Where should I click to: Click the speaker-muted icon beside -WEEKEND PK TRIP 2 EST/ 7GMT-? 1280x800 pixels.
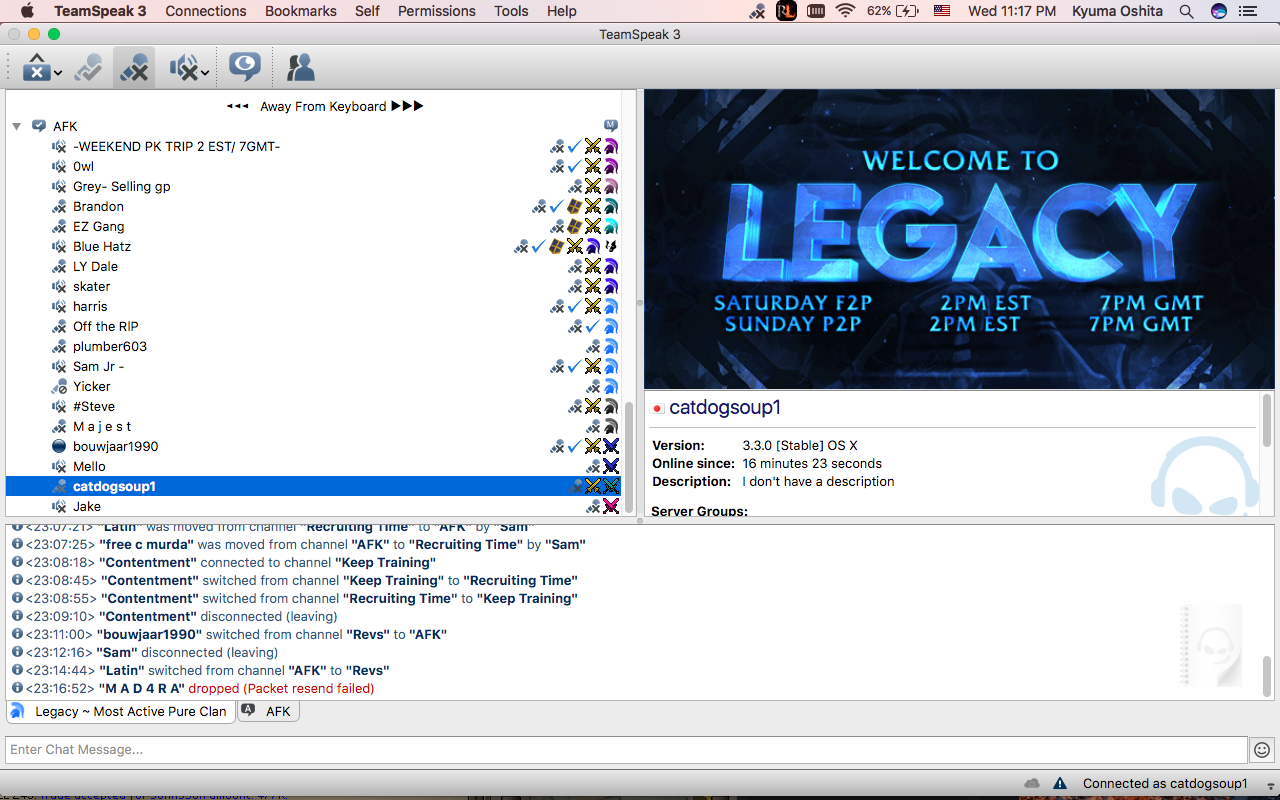pyautogui.click(x=59, y=146)
